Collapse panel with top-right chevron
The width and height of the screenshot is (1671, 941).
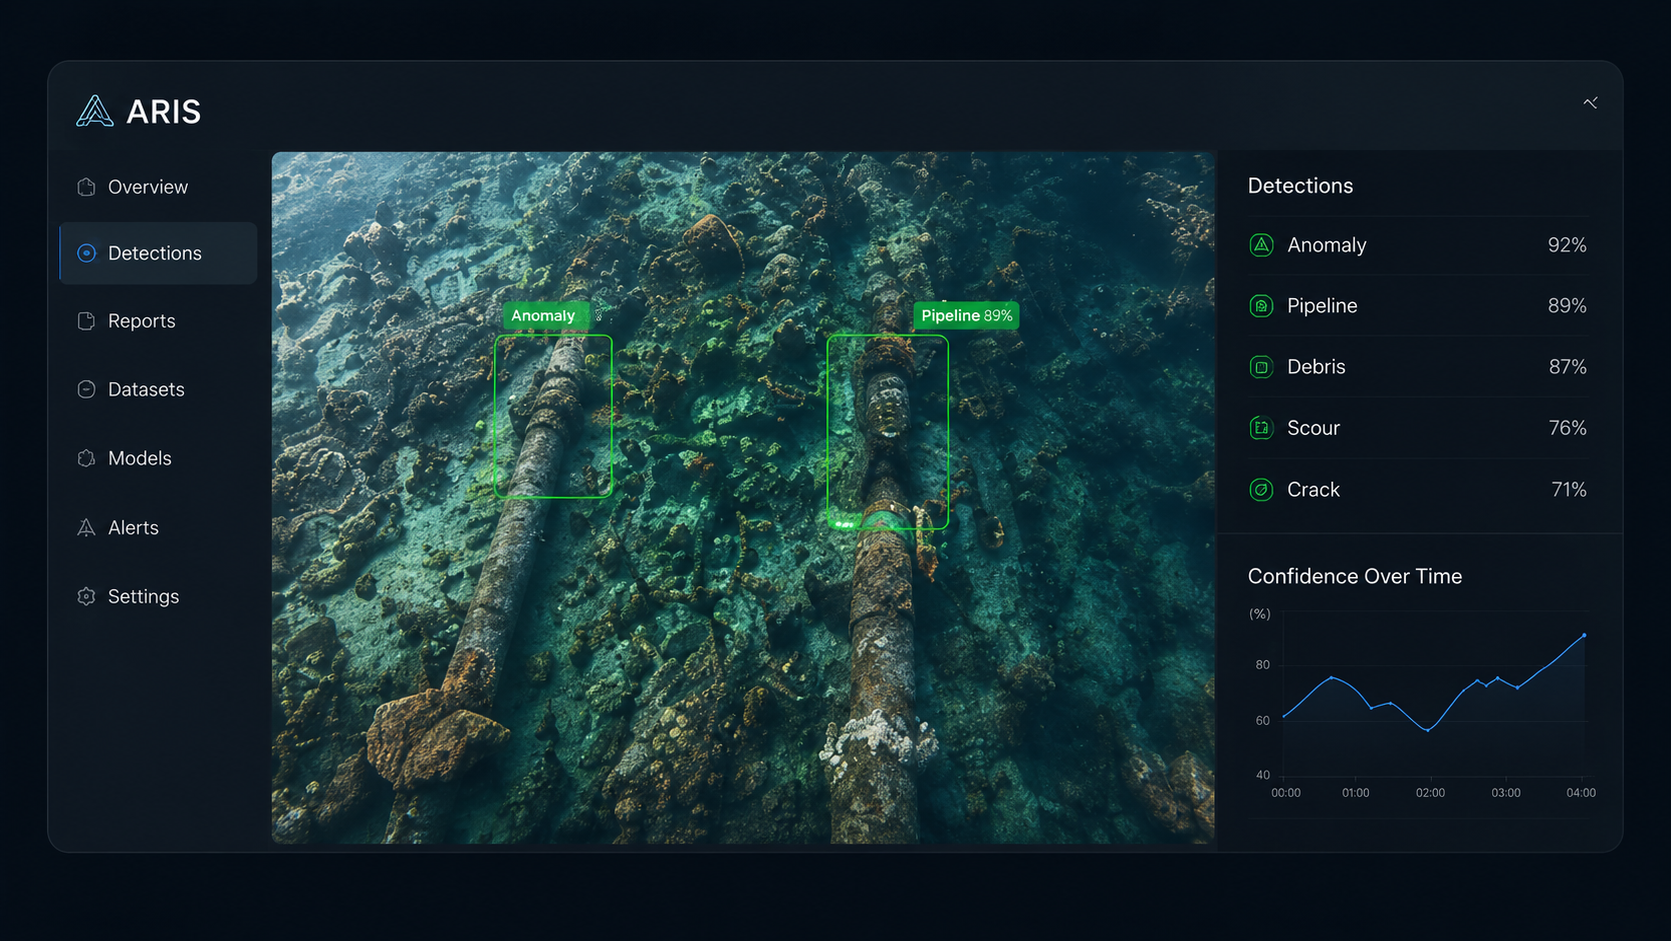(x=1590, y=102)
